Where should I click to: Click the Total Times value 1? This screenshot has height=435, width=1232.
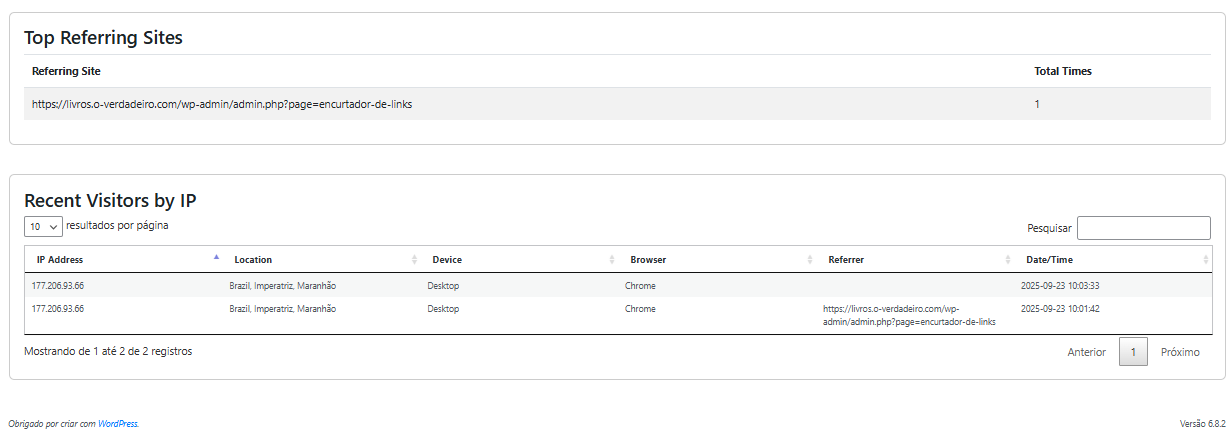pyautogui.click(x=1037, y=104)
